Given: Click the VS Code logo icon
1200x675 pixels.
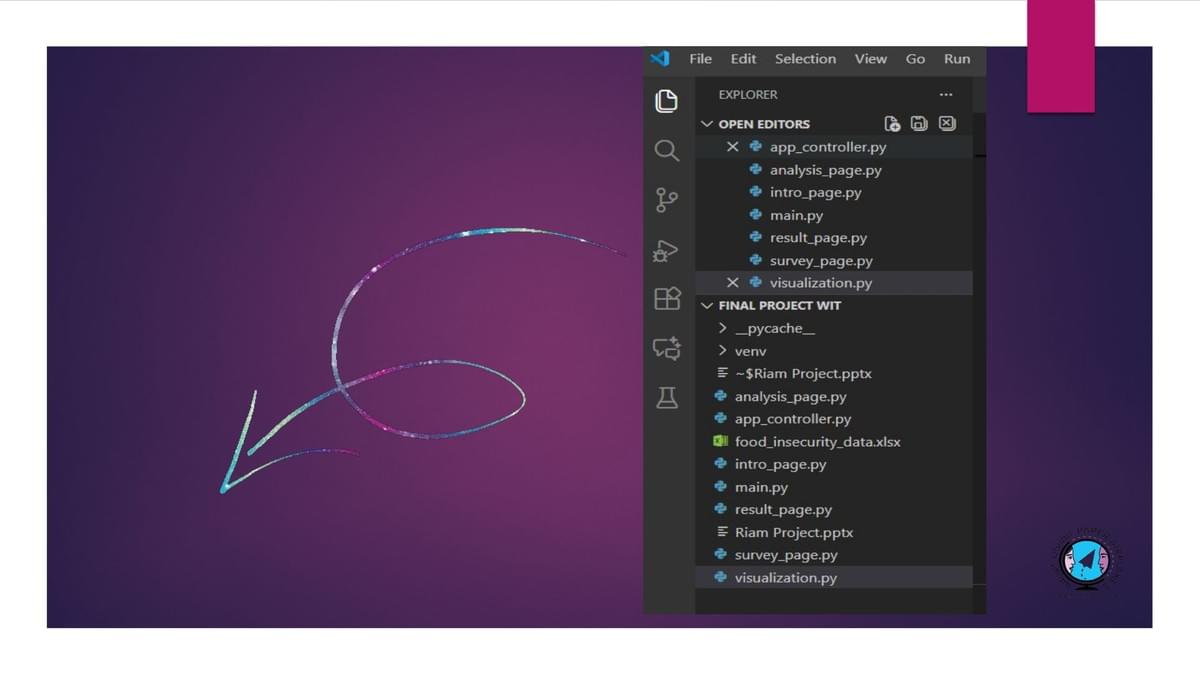Looking at the screenshot, I should pos(660,59).
